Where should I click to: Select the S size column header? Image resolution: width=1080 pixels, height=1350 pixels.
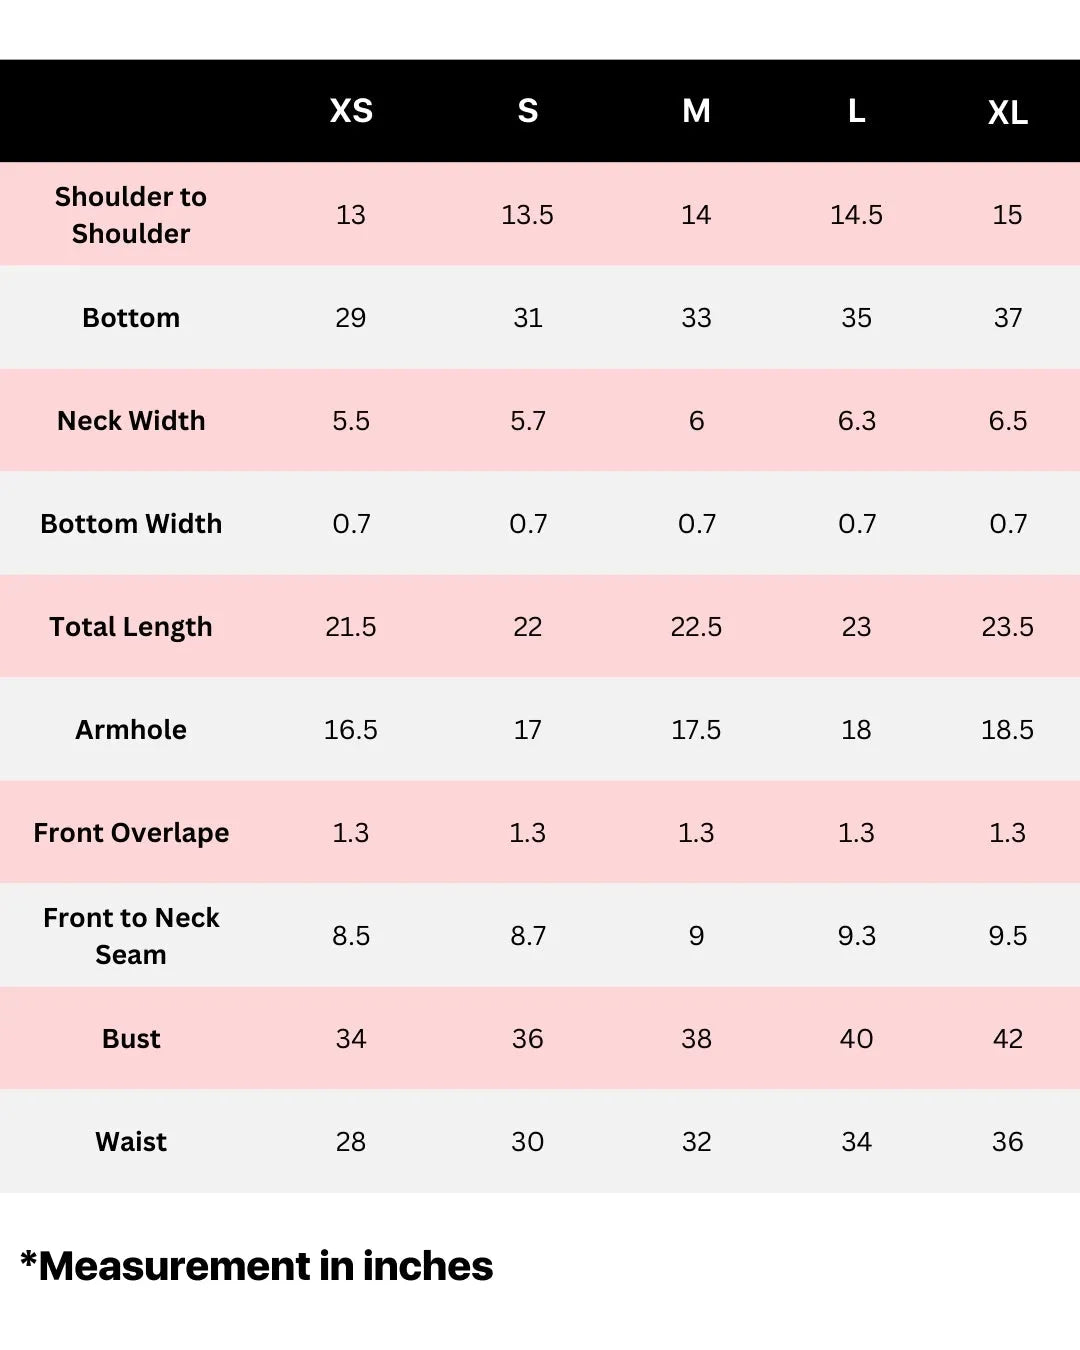click(528, 111)
